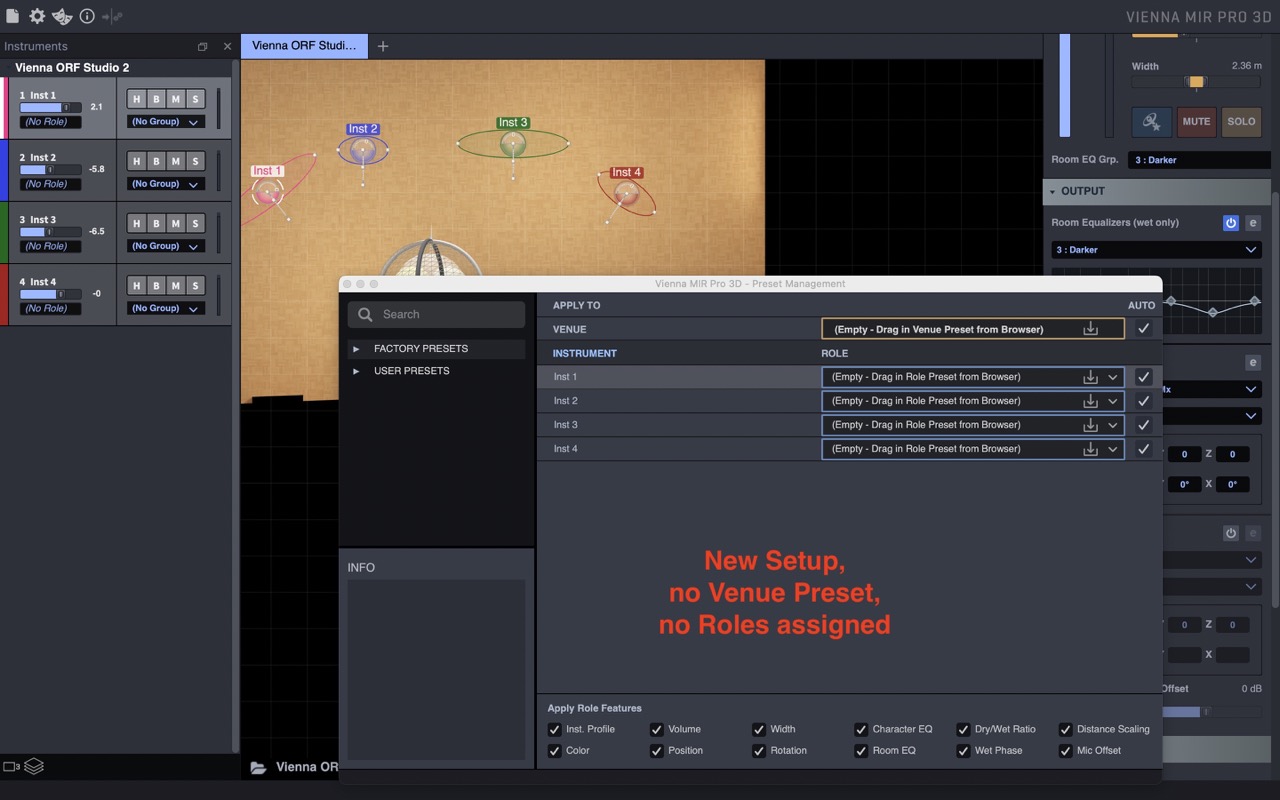This screenshot has height=800, width=1280.
Task: Click the Vienna ORF Studio 2 header
Action: tap(72, 68)
